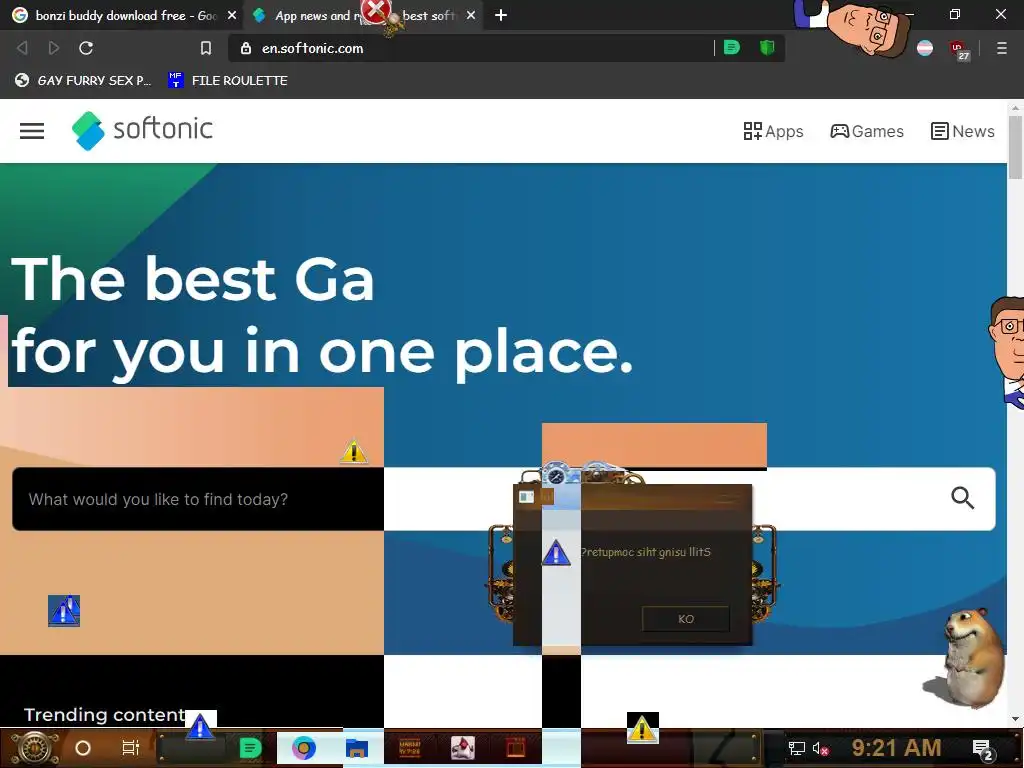Open the steampunk Start button
The width and height of the screenshot is (1024, 768).
pos(35,748)
